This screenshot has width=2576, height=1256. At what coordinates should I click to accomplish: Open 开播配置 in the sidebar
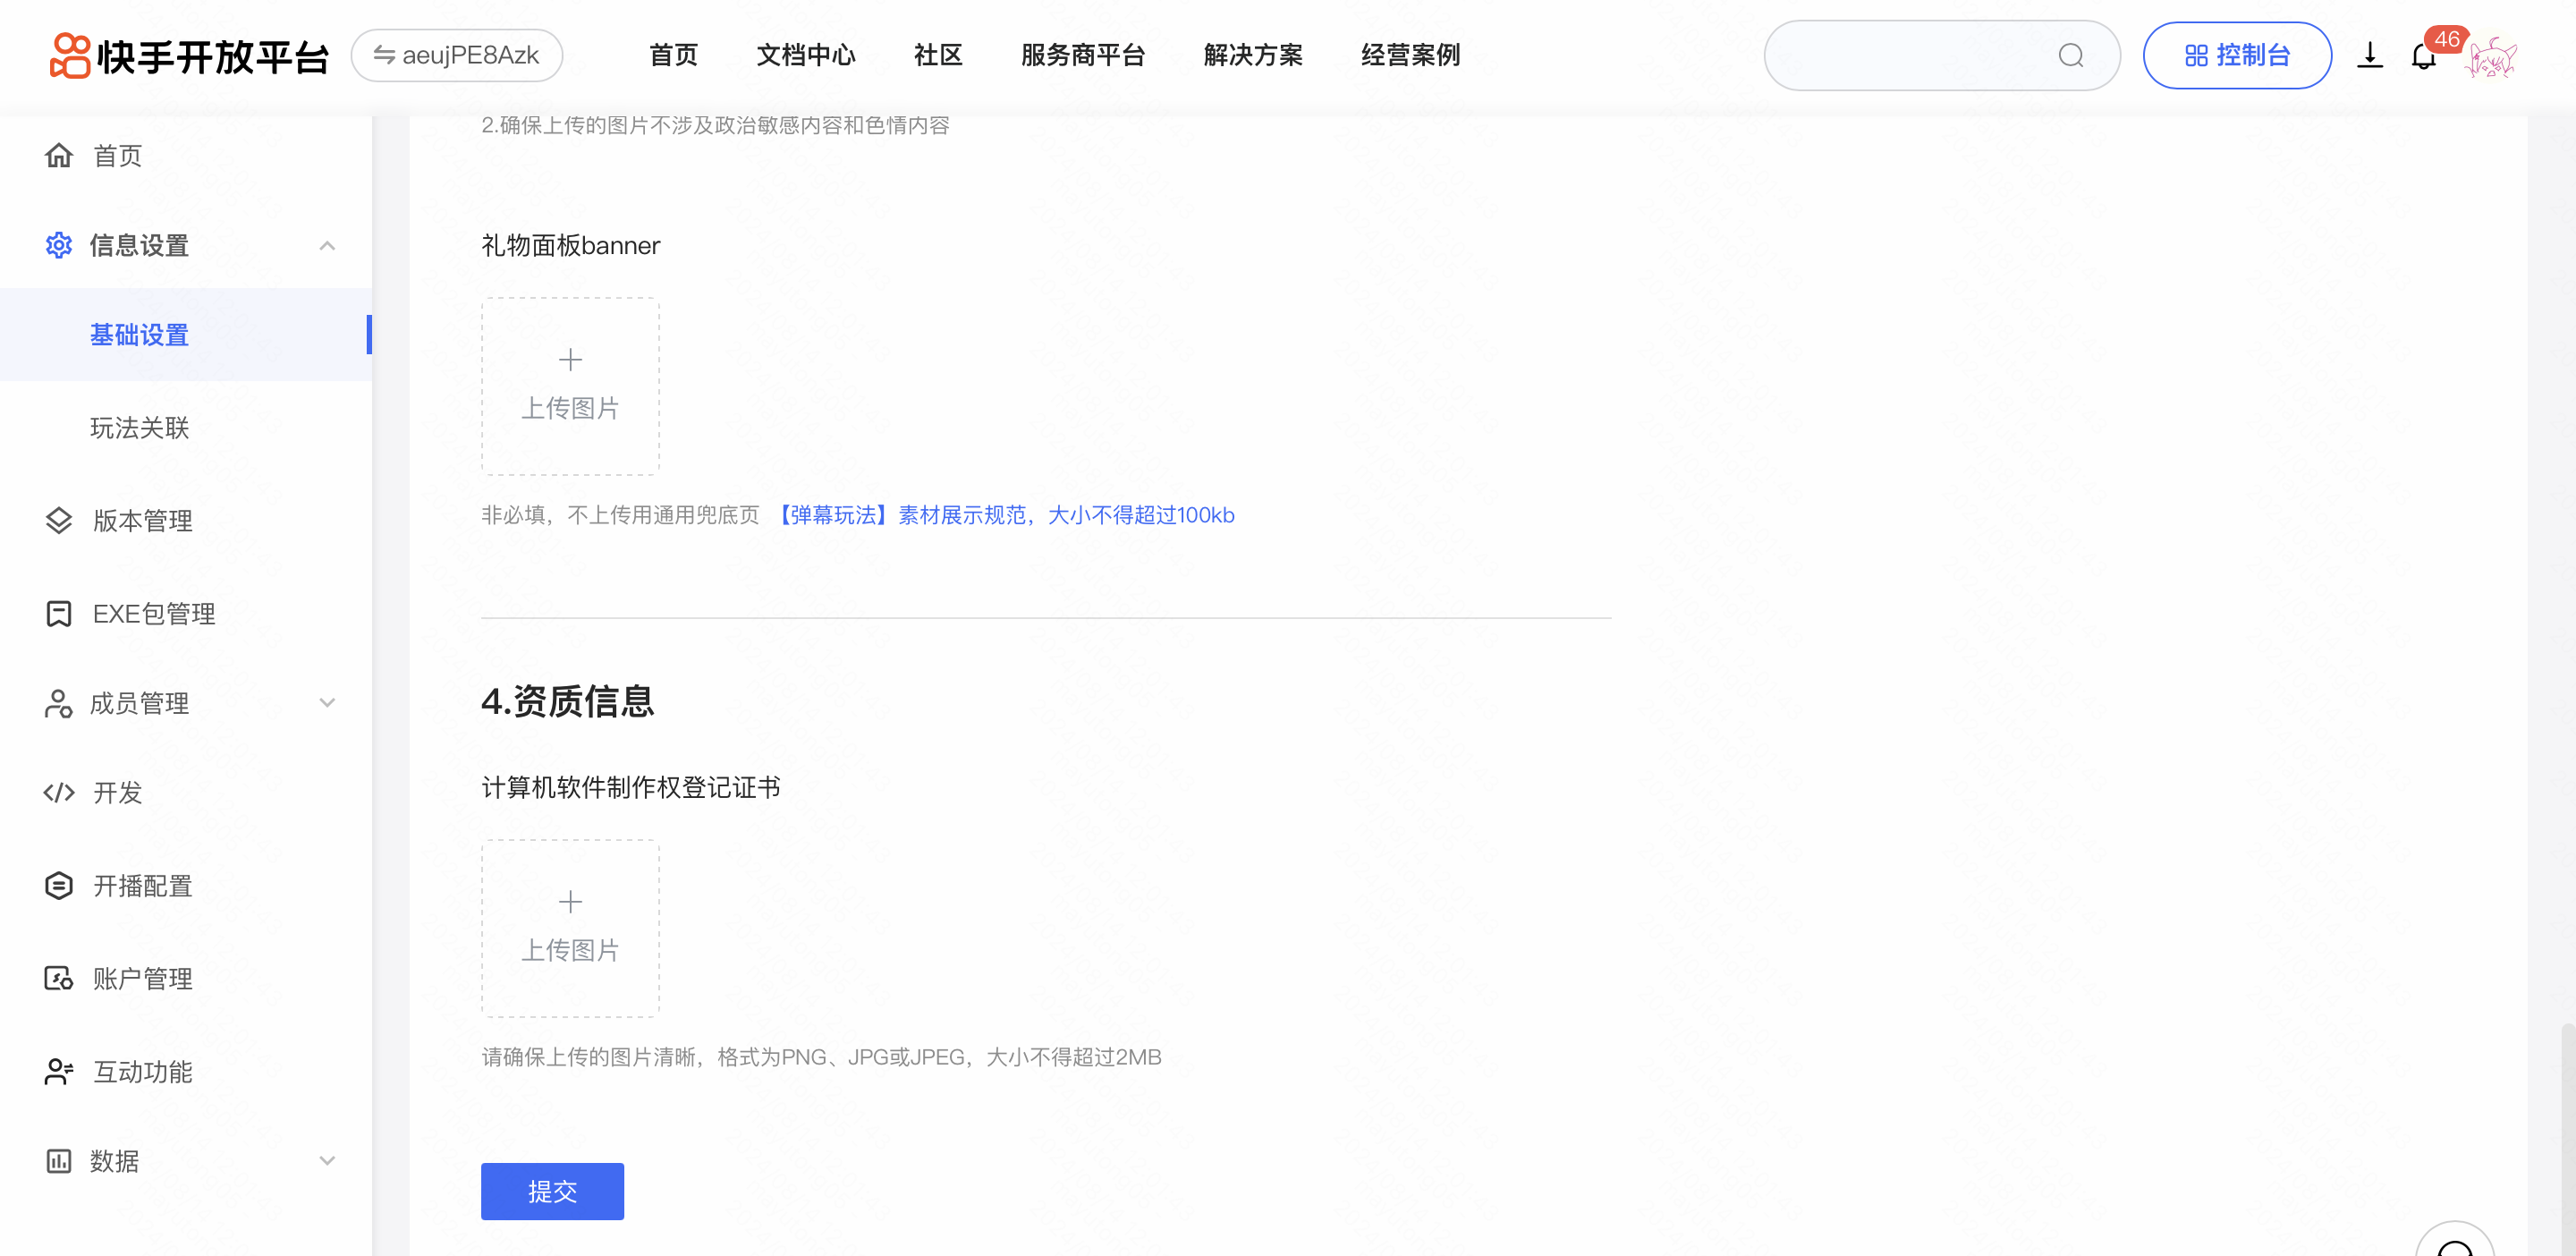(142, 885)
